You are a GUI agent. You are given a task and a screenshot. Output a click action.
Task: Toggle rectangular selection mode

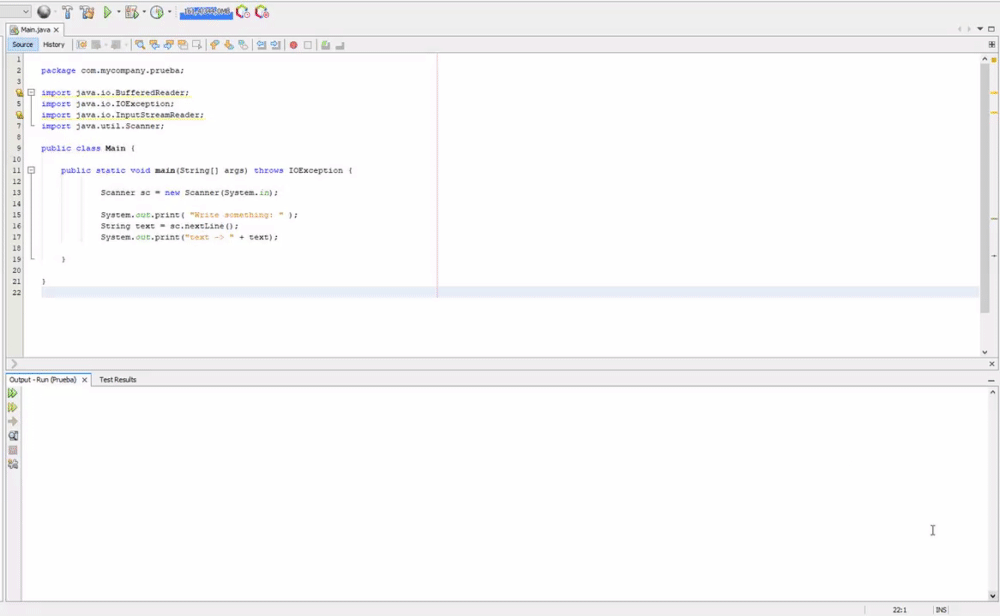click(197, 45)
